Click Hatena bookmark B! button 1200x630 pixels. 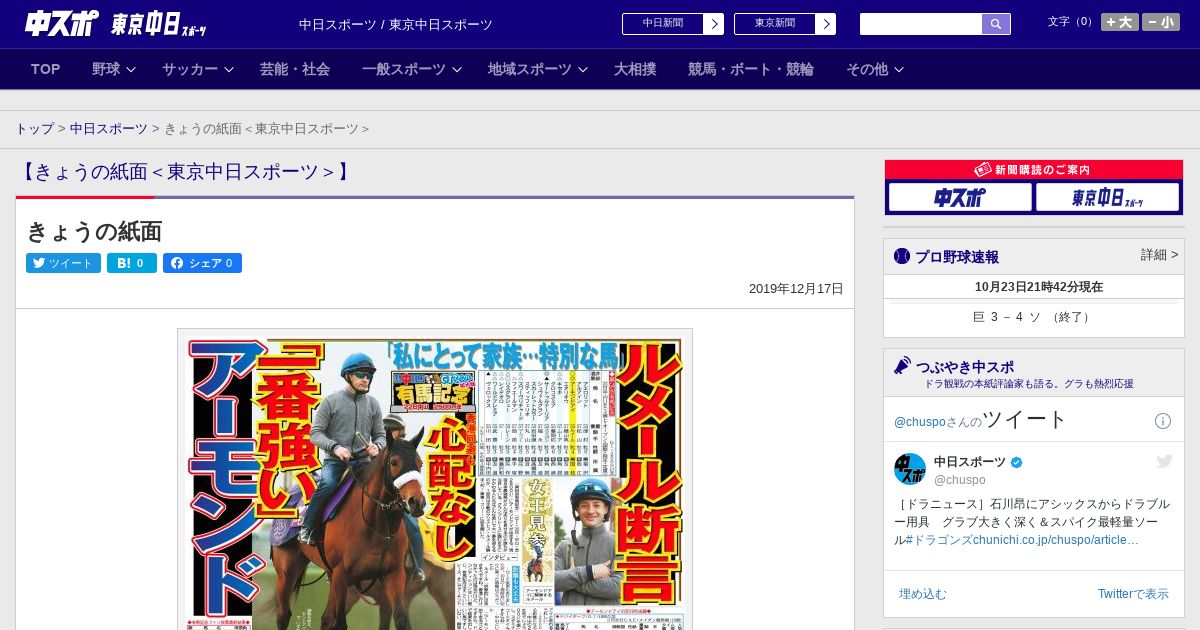point(132,263)
